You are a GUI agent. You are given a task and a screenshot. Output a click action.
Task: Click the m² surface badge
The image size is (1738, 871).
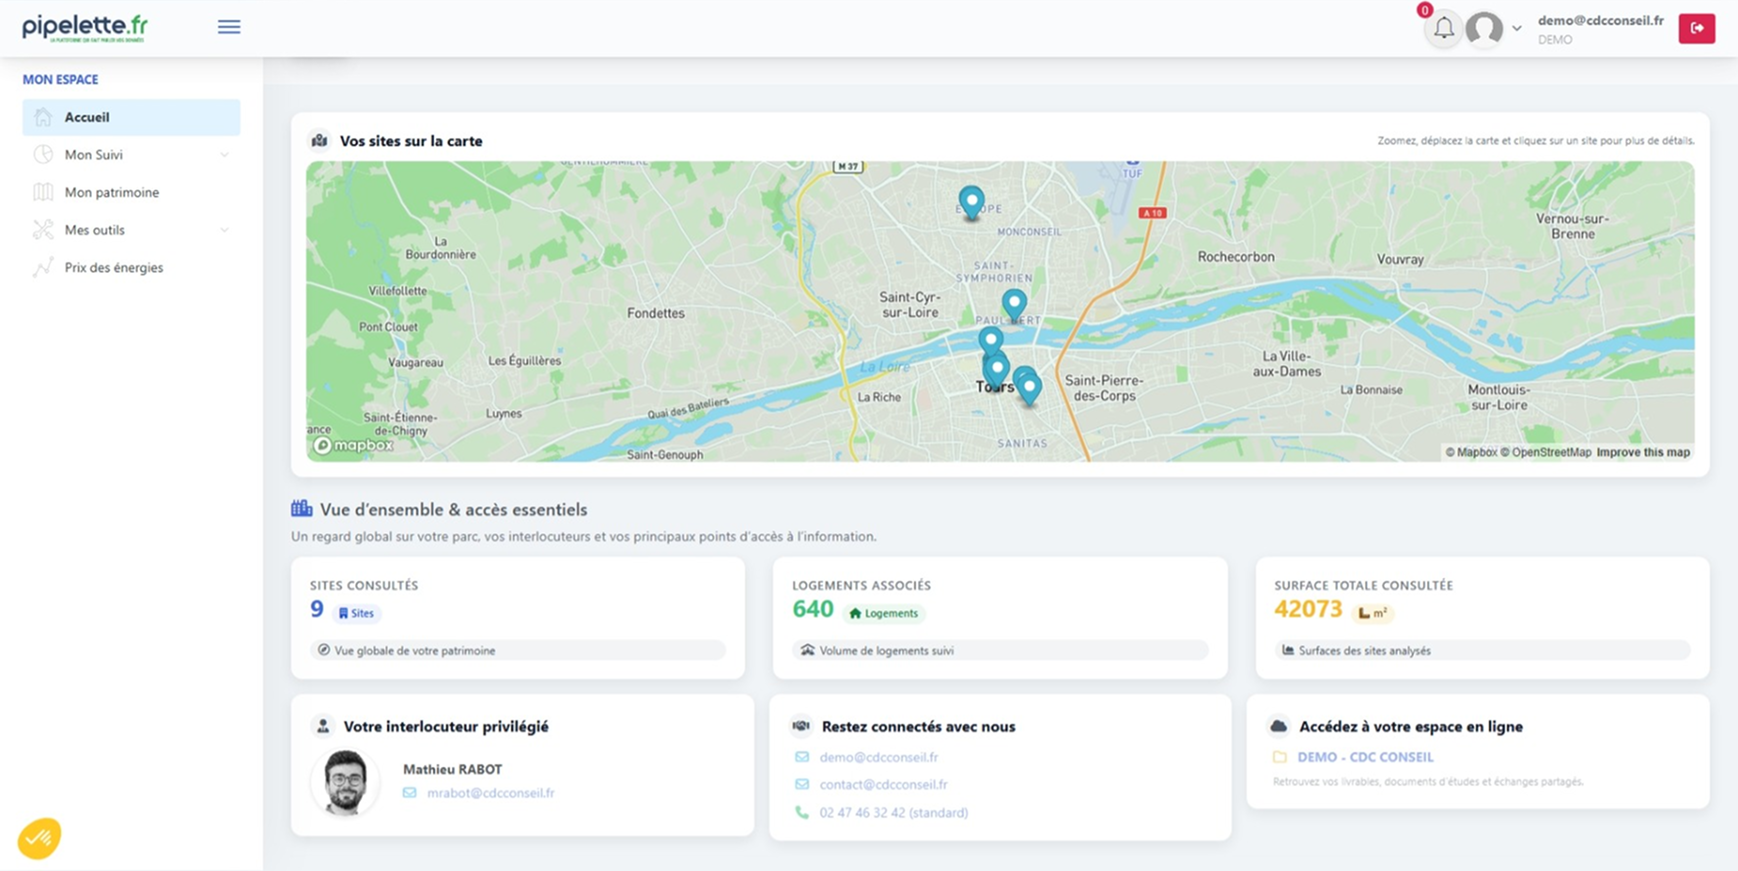click(1372, 613)
